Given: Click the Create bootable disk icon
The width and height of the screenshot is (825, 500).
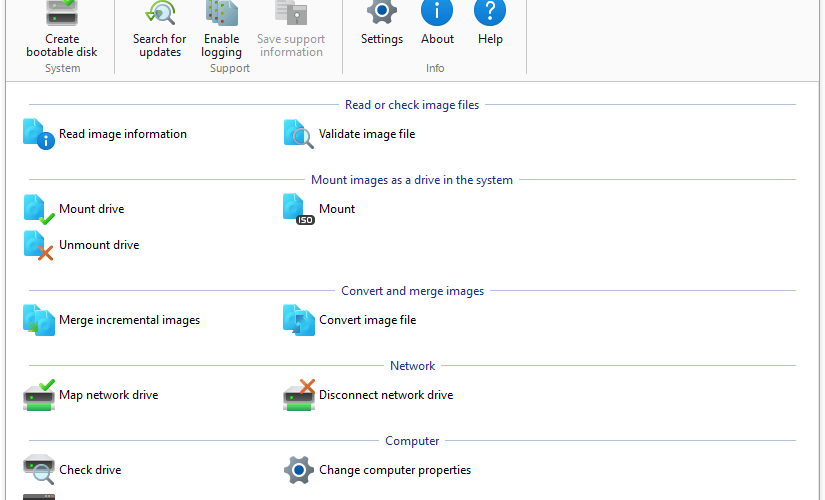Looking at the screenshot, I should point(62,13).
